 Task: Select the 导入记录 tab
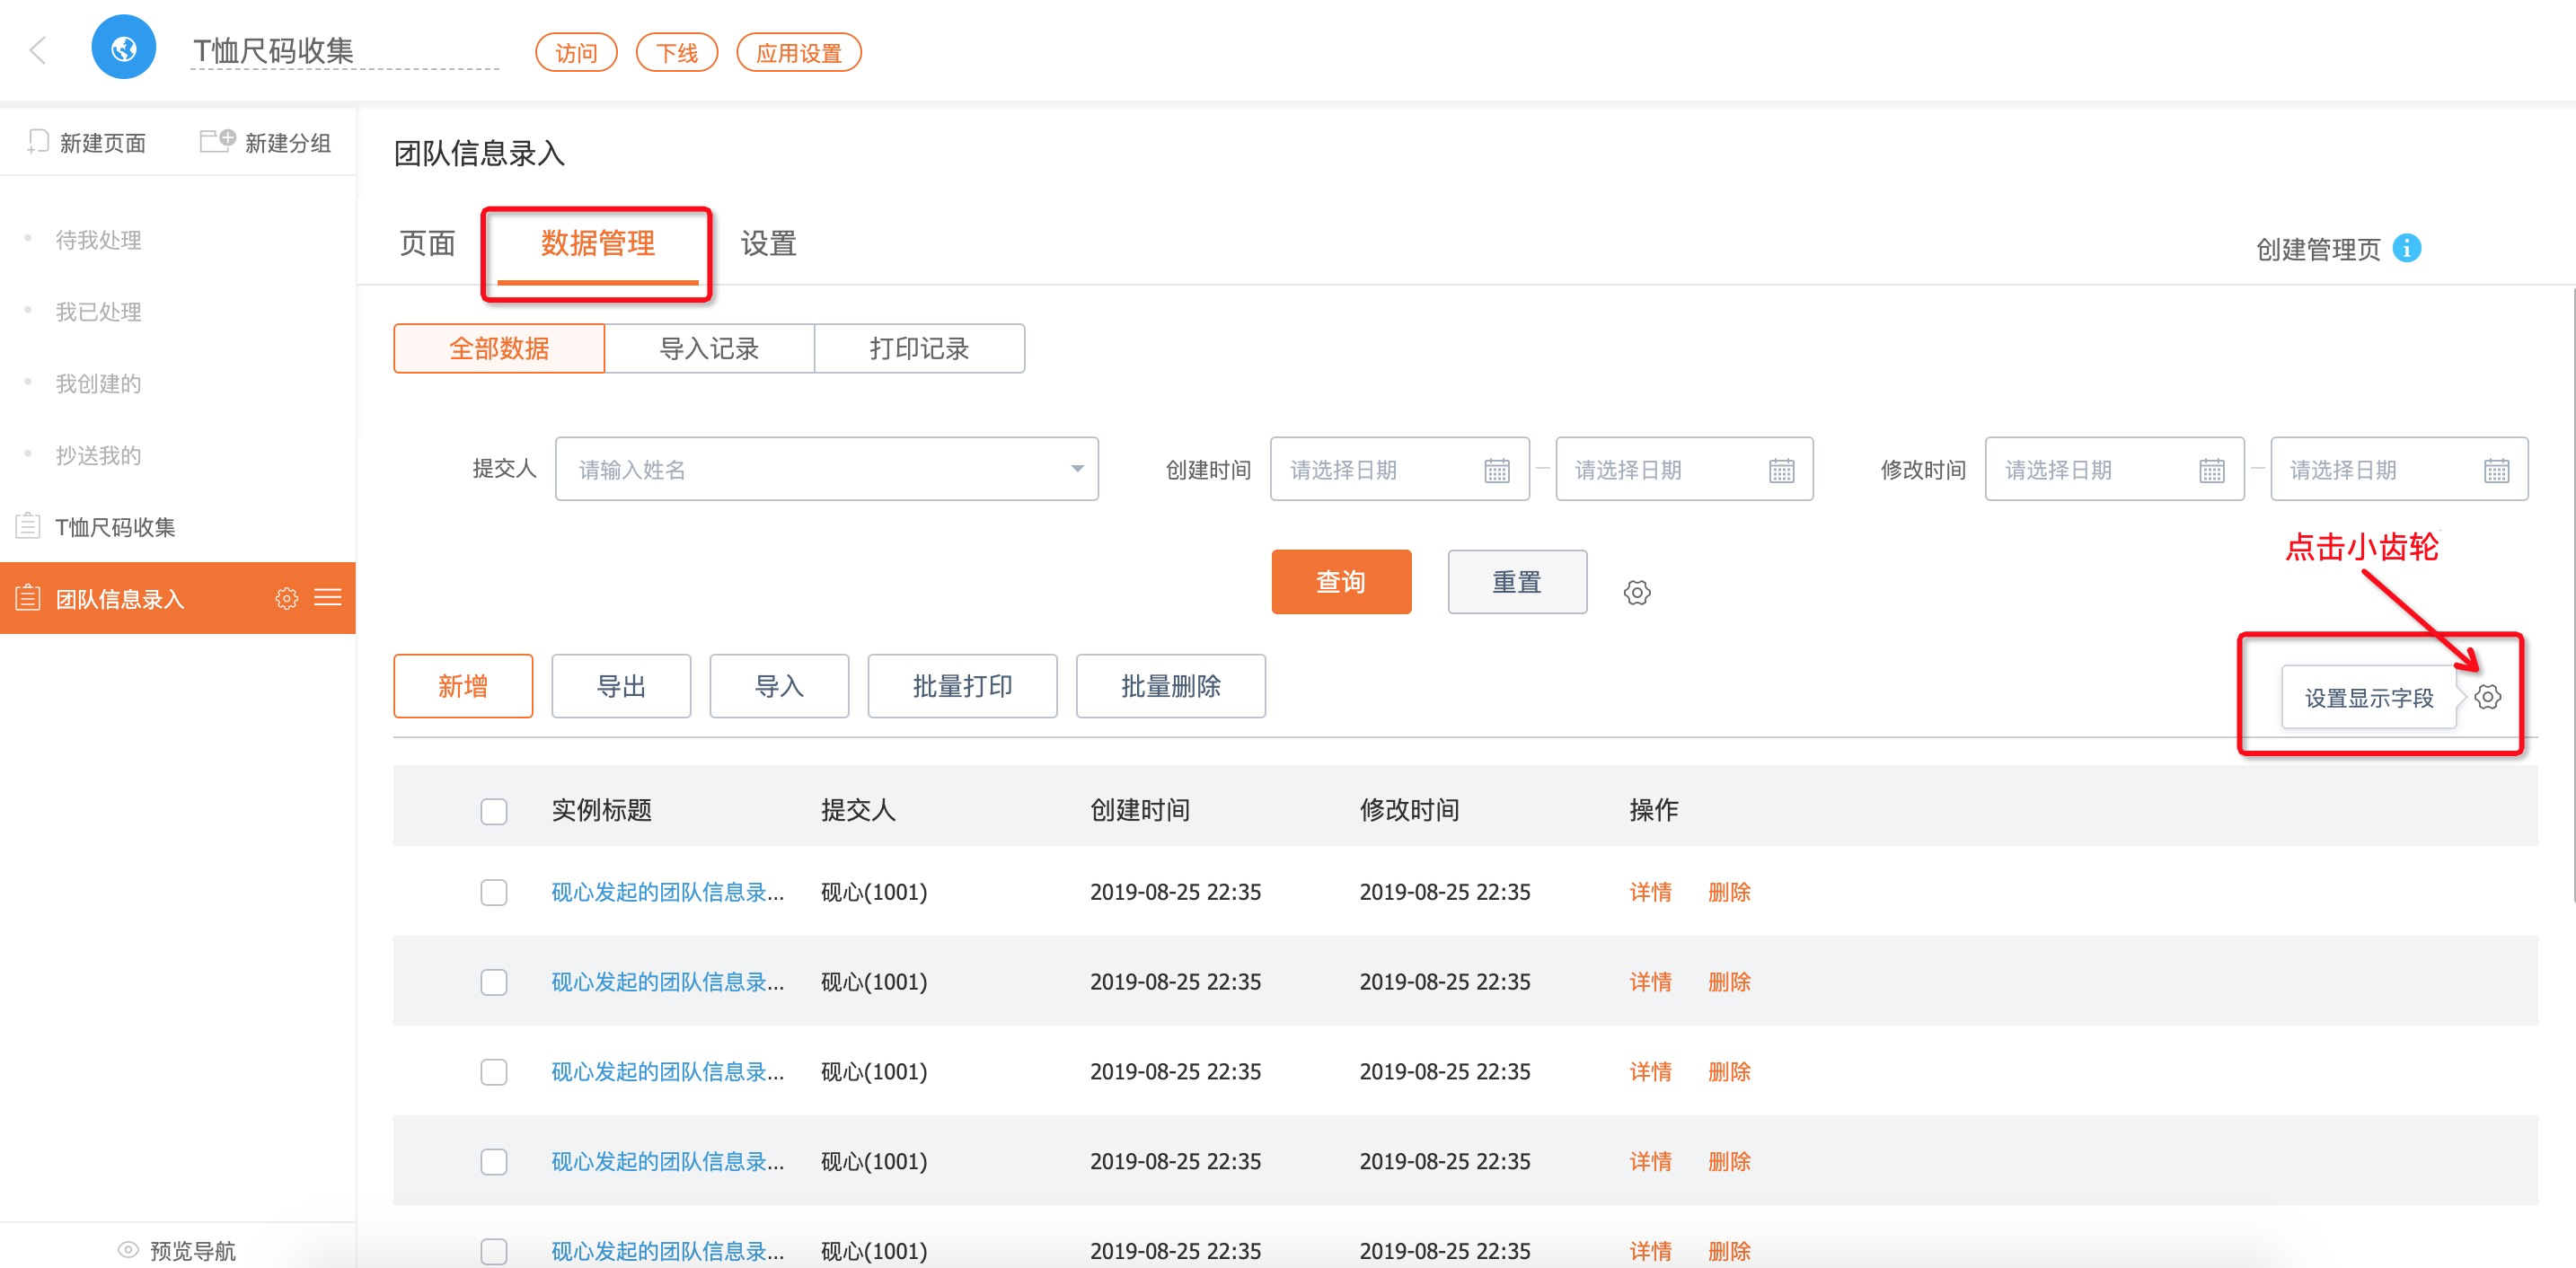(709, 348)
